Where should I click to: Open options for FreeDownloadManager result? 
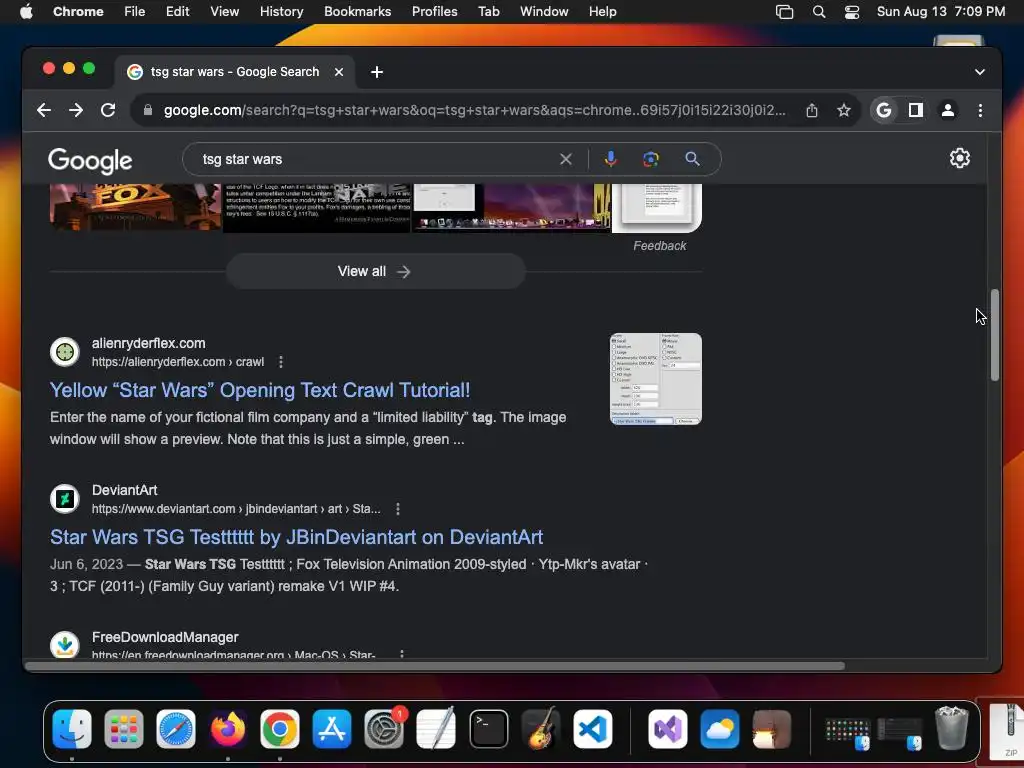pyautogui.click(x=402, y=654)
